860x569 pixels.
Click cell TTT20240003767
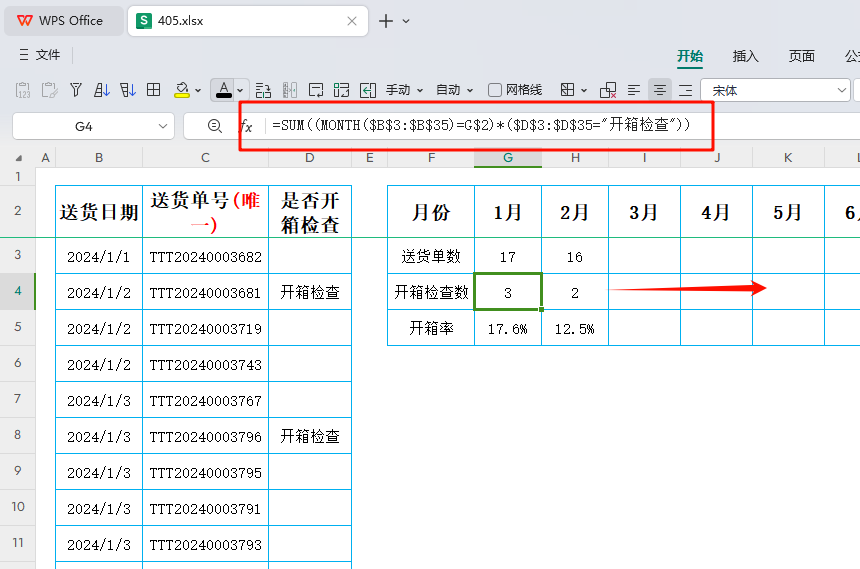pos(206,401)
